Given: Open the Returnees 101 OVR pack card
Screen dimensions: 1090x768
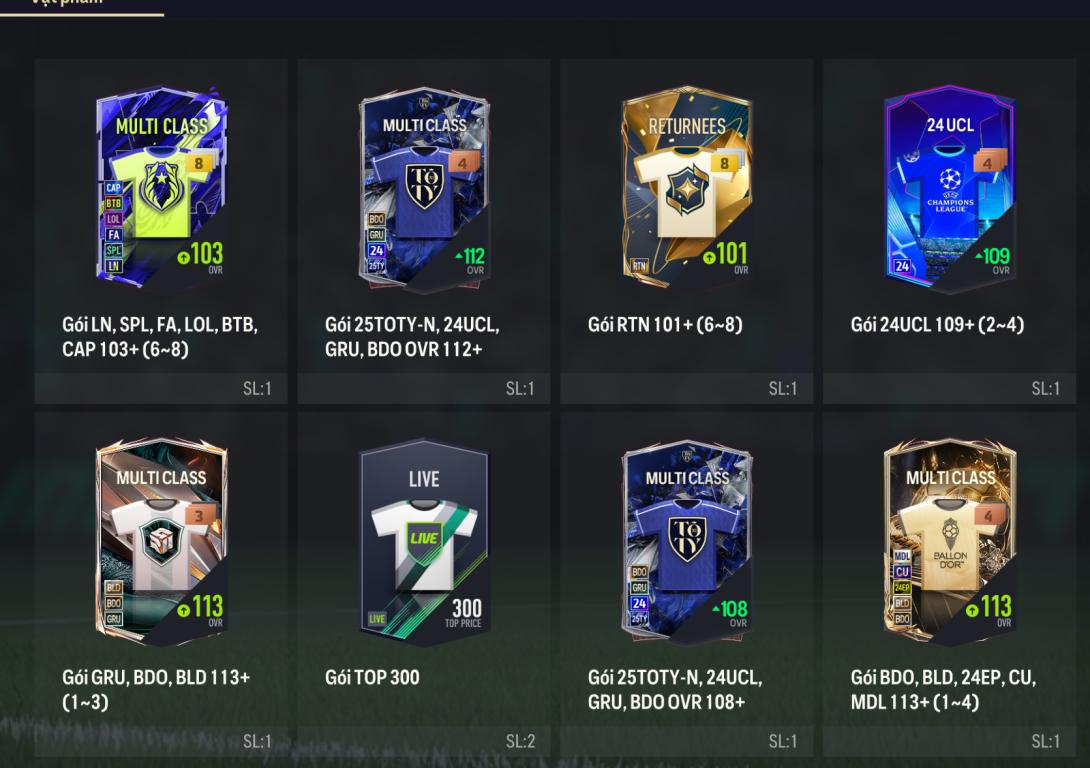Looking at the screenshot, I should point(687,186).
